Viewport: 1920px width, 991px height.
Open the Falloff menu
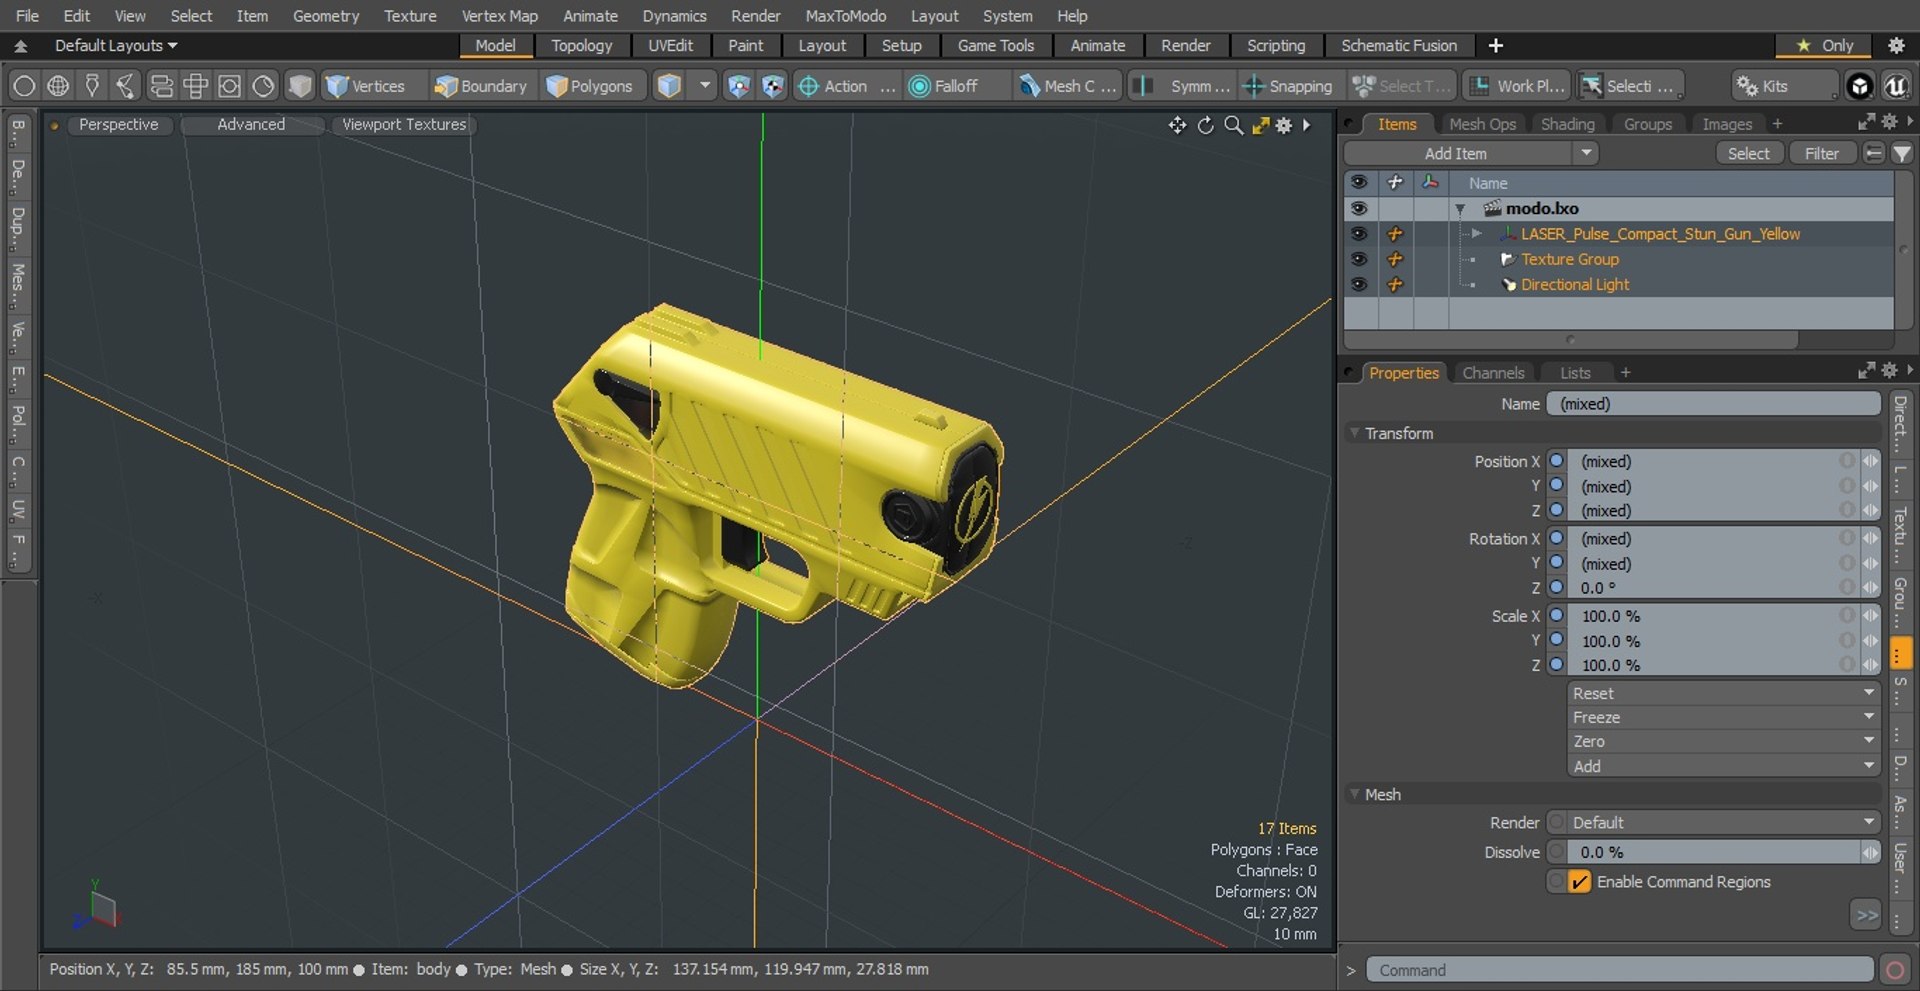point(955,86)
